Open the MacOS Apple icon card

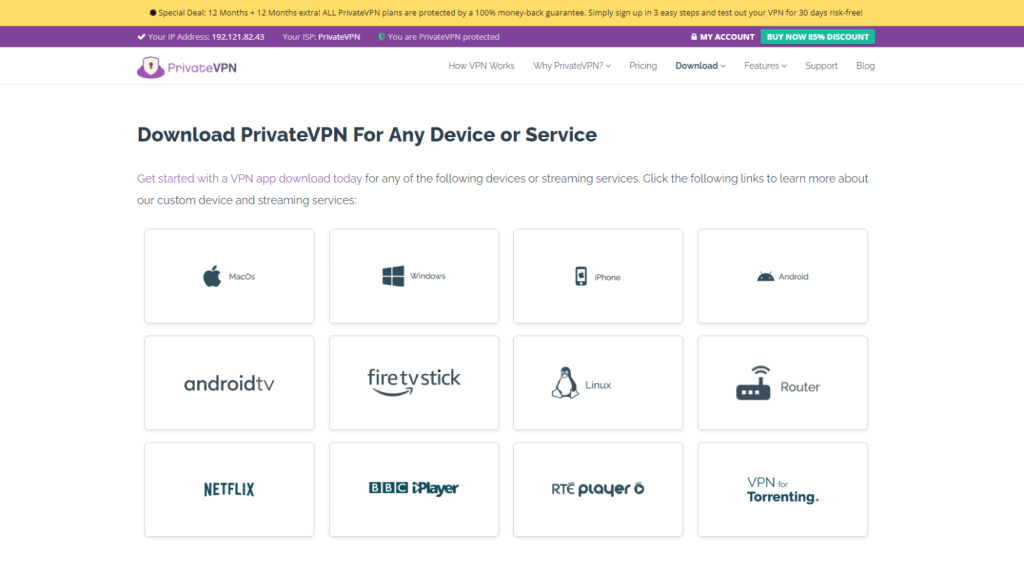click(x=229, y=276)
